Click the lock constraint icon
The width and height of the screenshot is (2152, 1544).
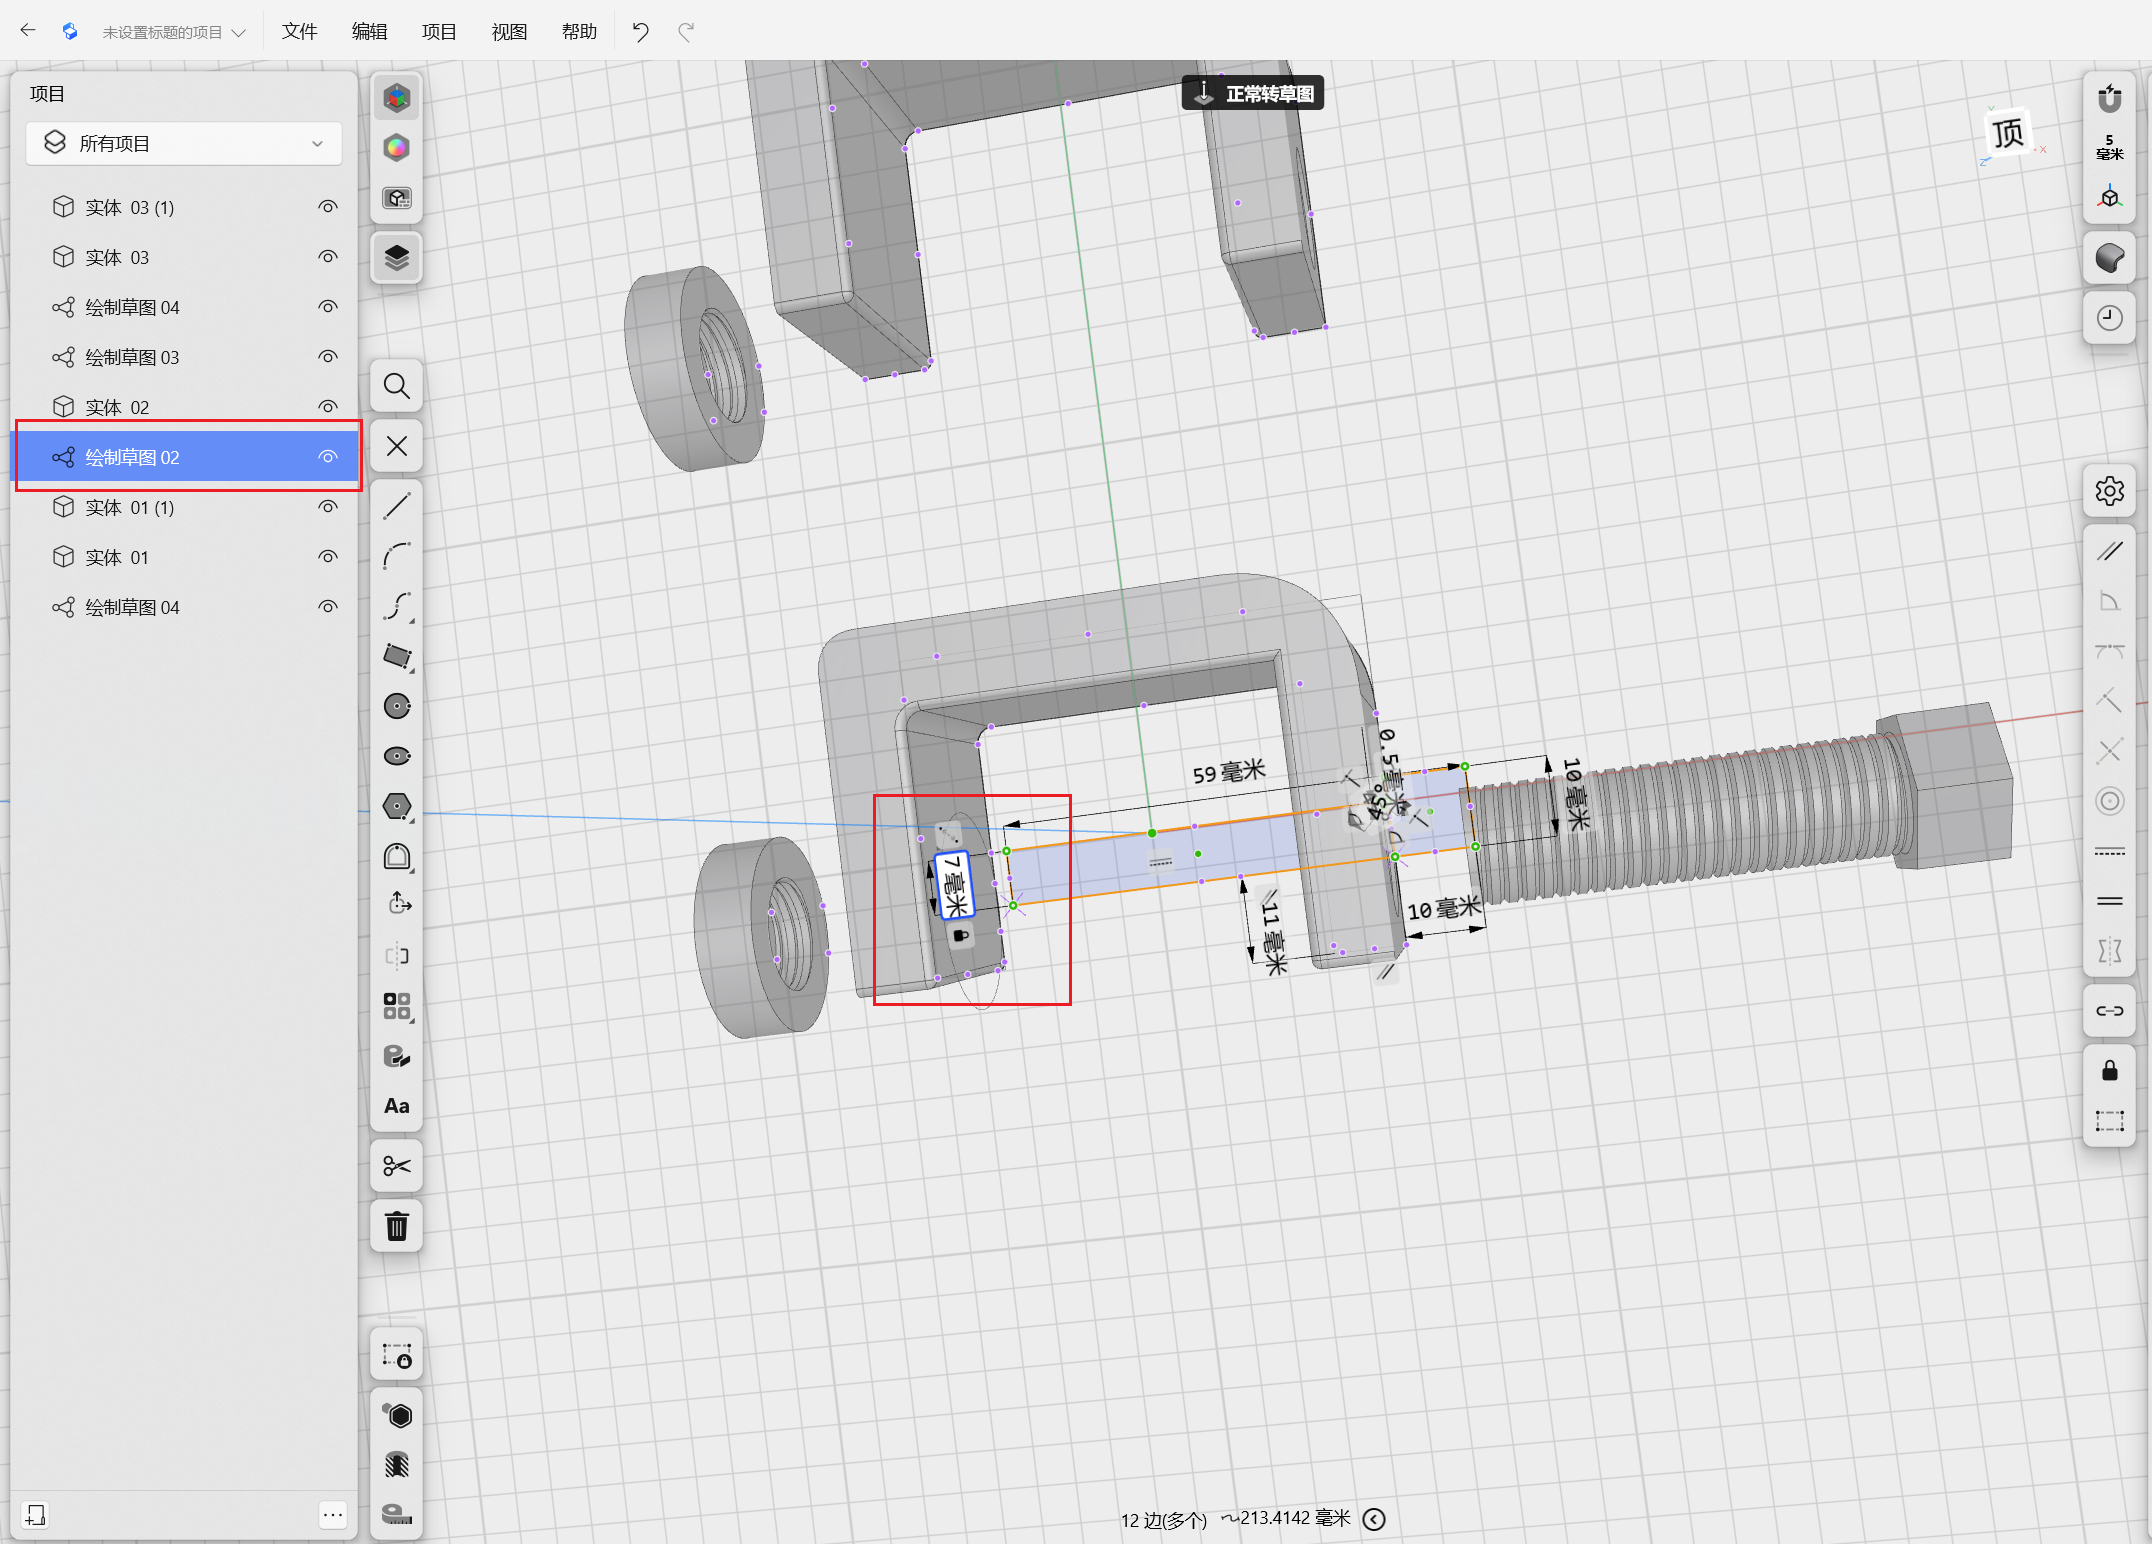pyautogui.click(x=2109, y=1071)
